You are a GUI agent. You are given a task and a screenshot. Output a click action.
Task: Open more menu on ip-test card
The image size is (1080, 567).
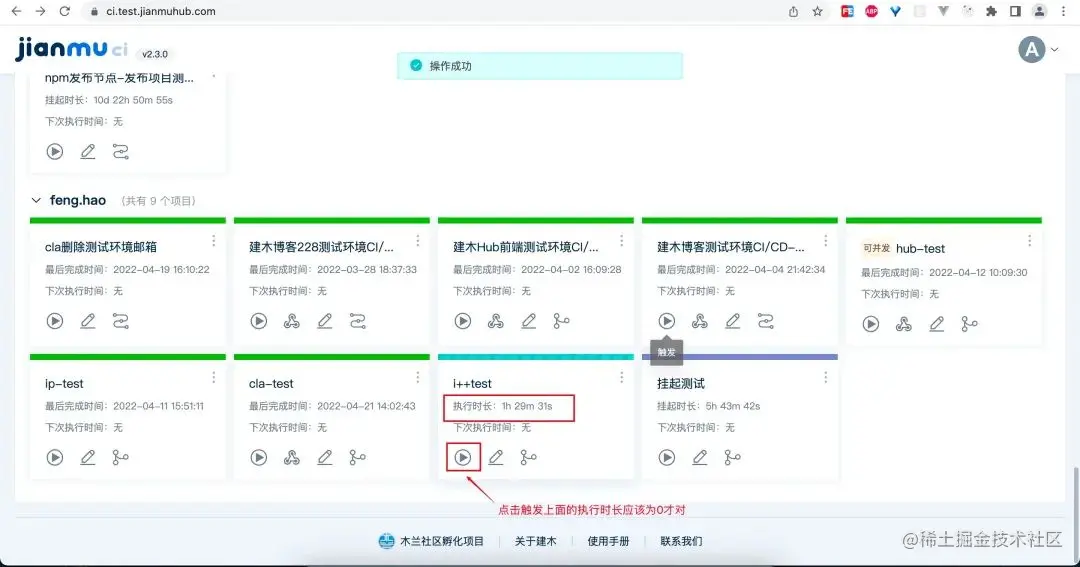(x=214, y=377)
